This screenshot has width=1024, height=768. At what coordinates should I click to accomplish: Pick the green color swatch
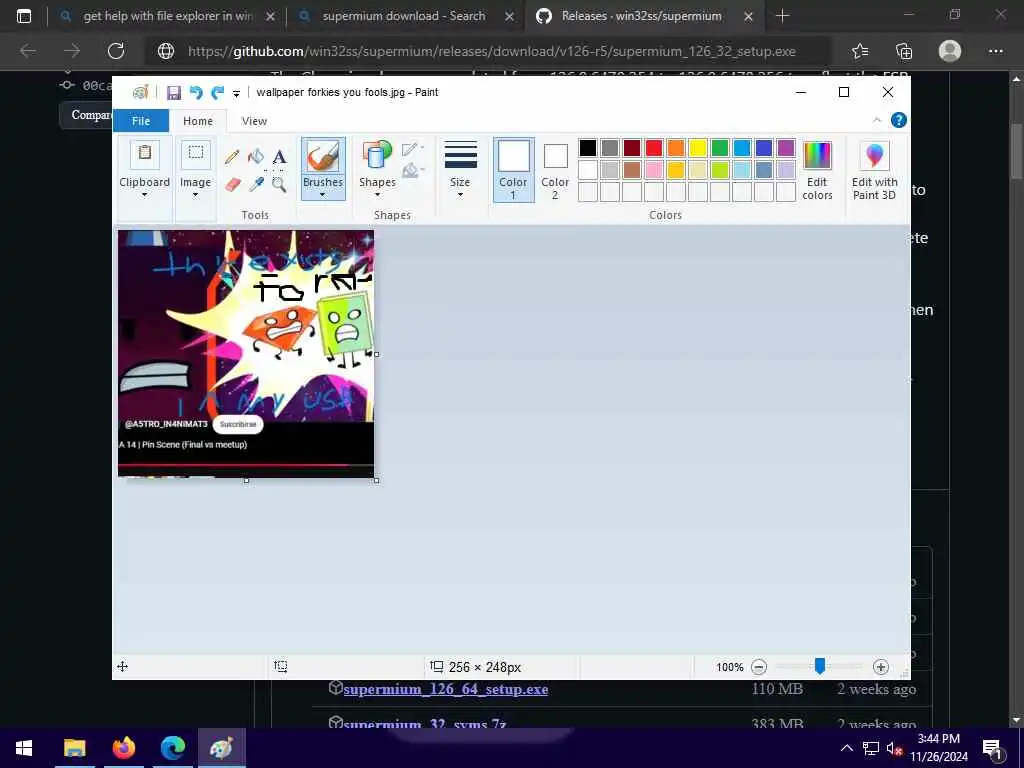(720, 148)
